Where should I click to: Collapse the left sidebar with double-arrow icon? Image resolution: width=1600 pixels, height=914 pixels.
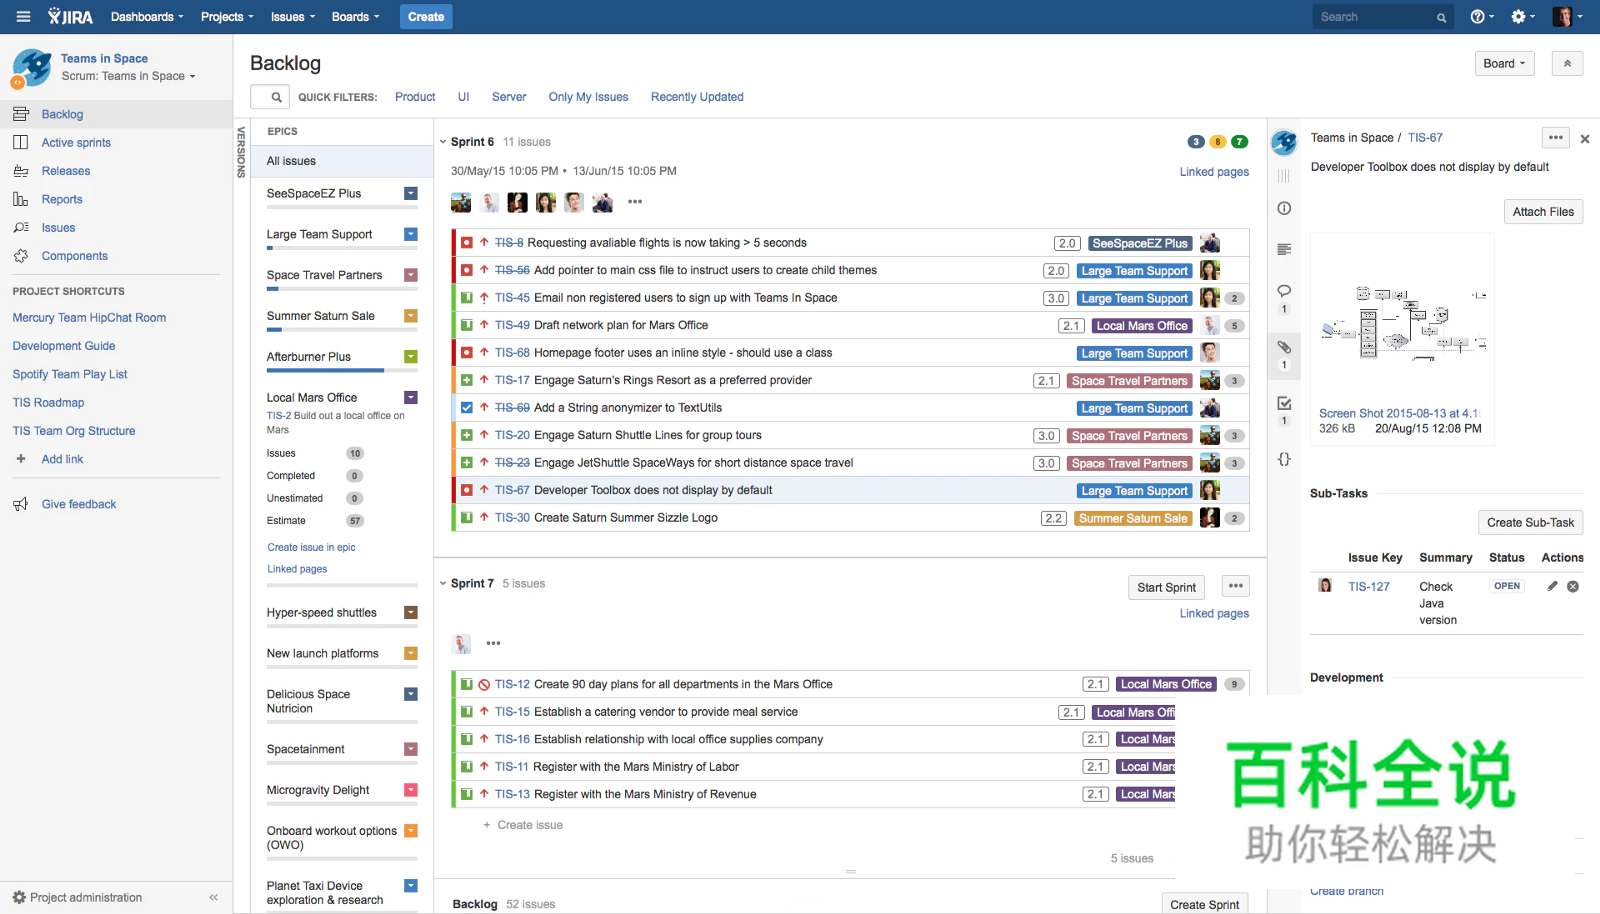(213, 898)
